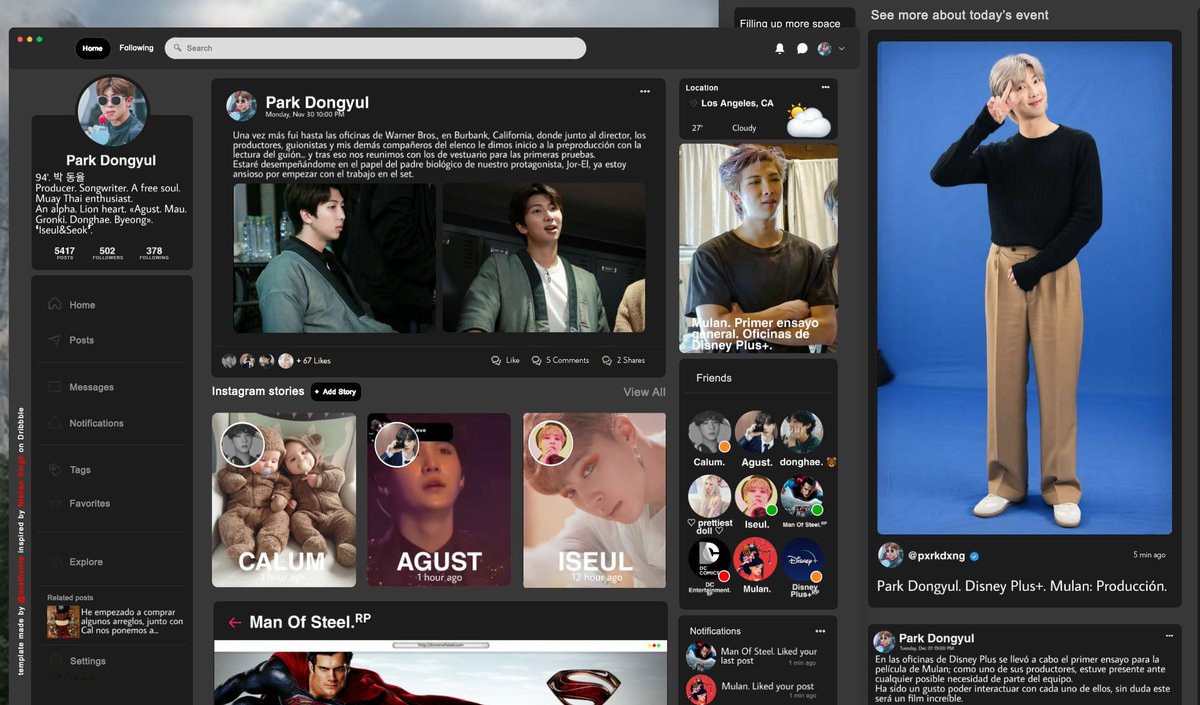Viewport: 1200px width, 705px height.
Task: Switch to the Following tab
Action: click(x=137, y=48)
